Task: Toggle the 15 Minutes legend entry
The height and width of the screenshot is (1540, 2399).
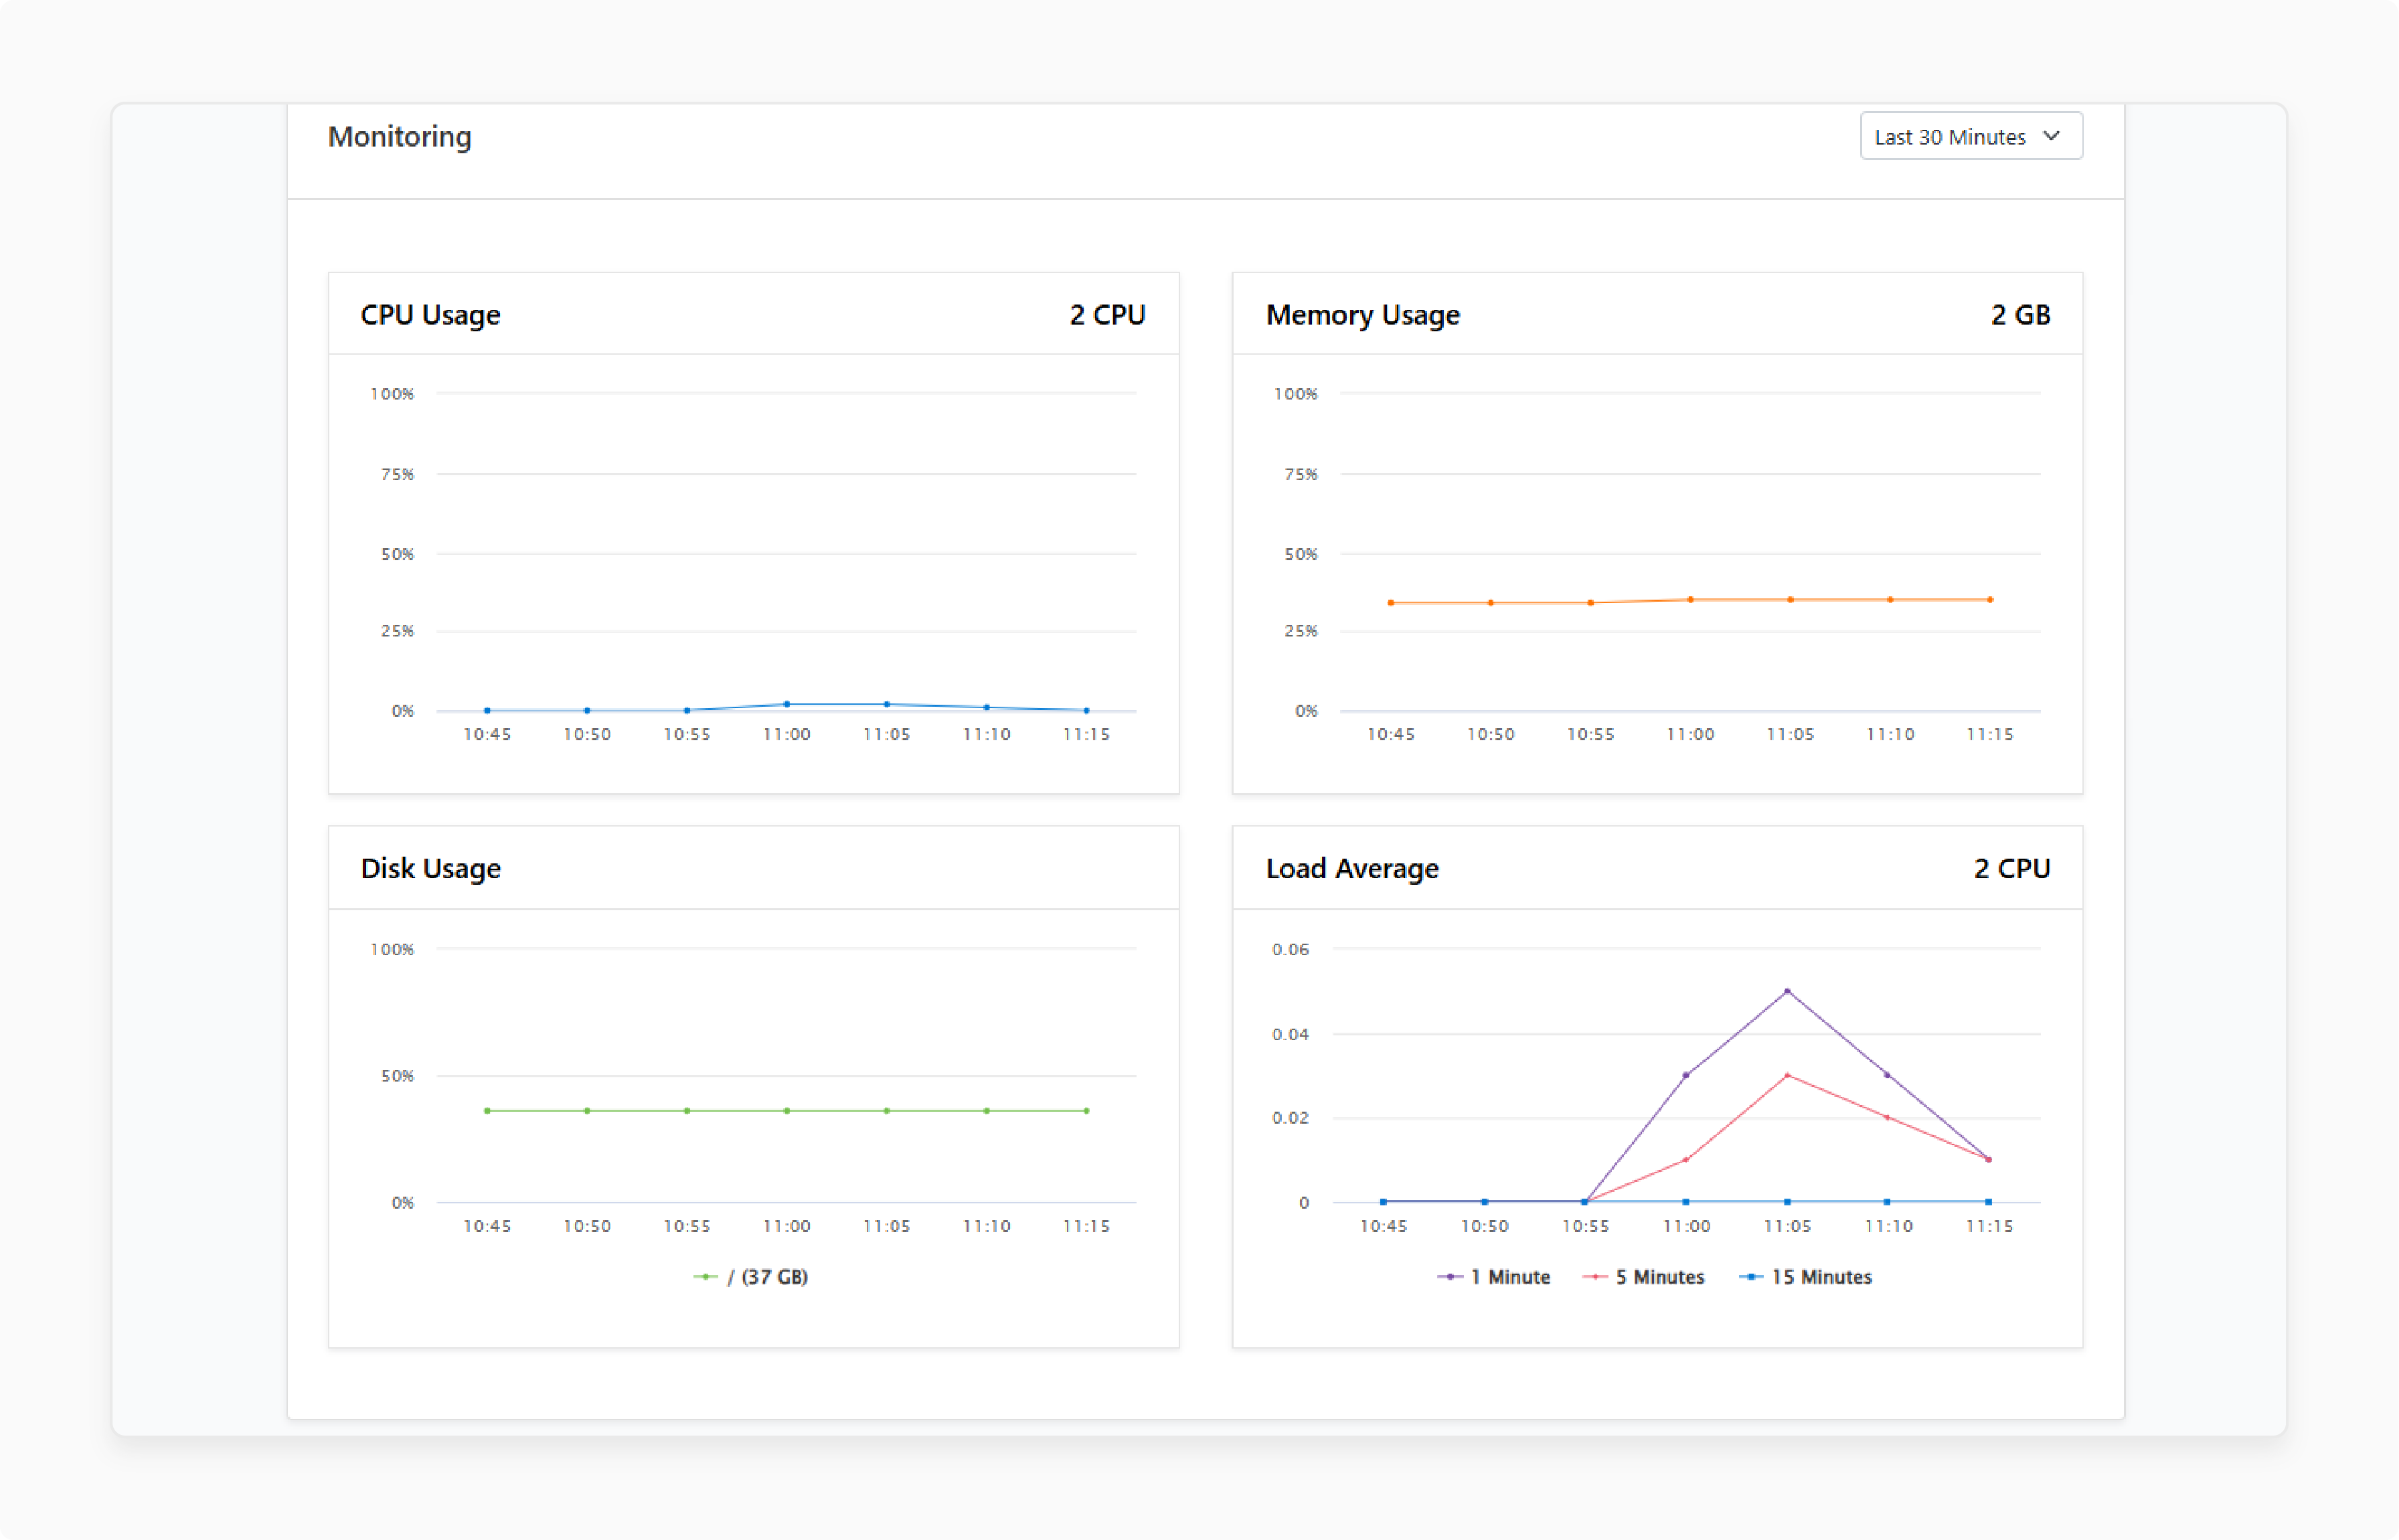Action: pos(1805,1277)
